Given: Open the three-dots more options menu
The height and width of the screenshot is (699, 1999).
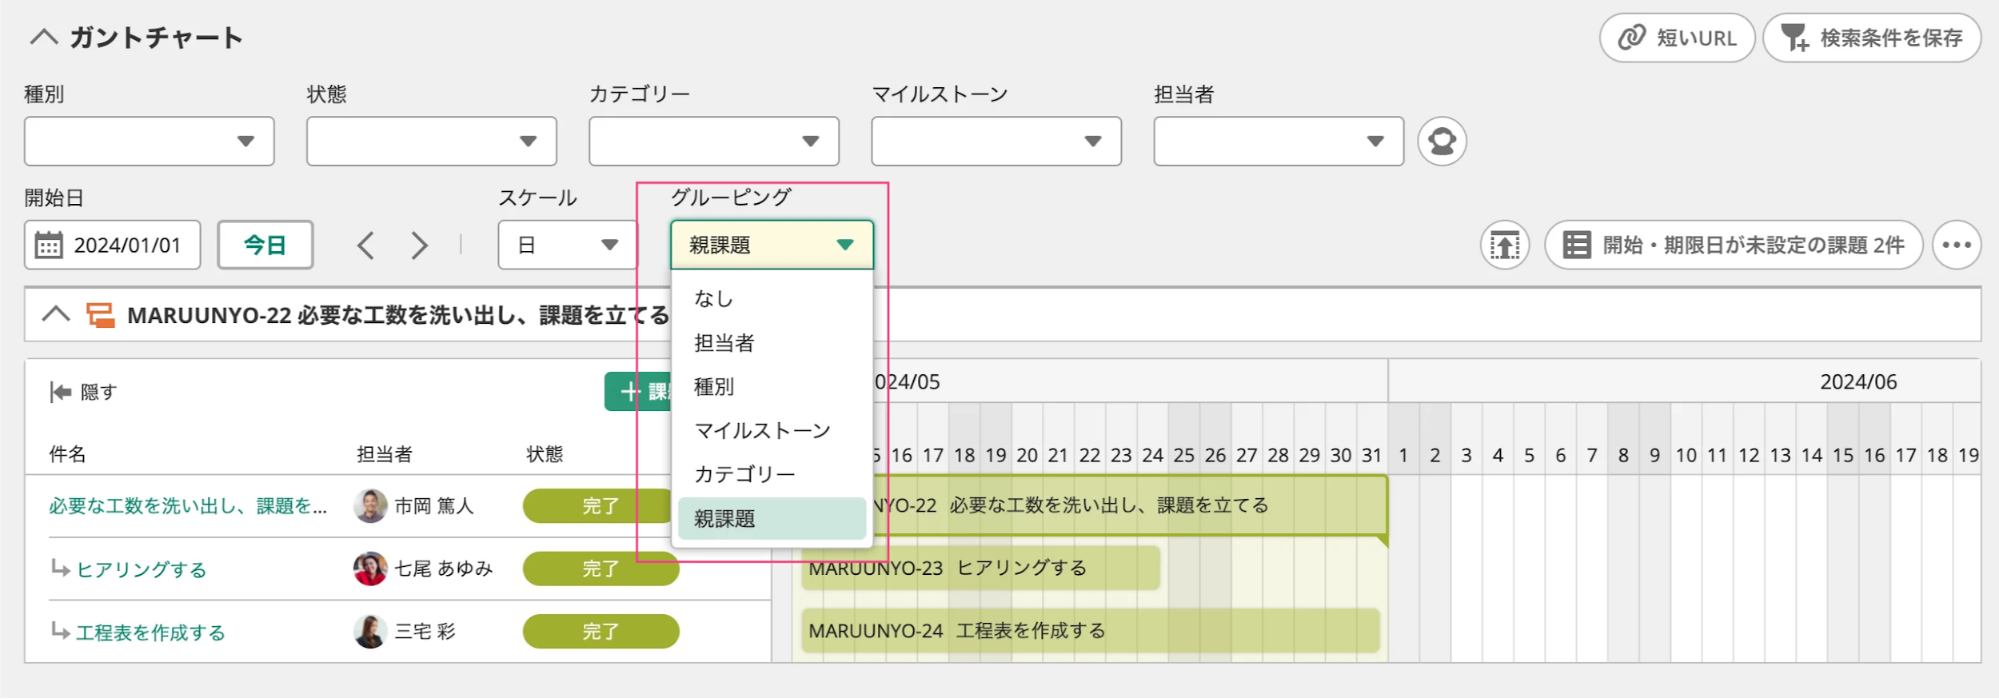Looking at the screenshot, I should click(1957, 245).
